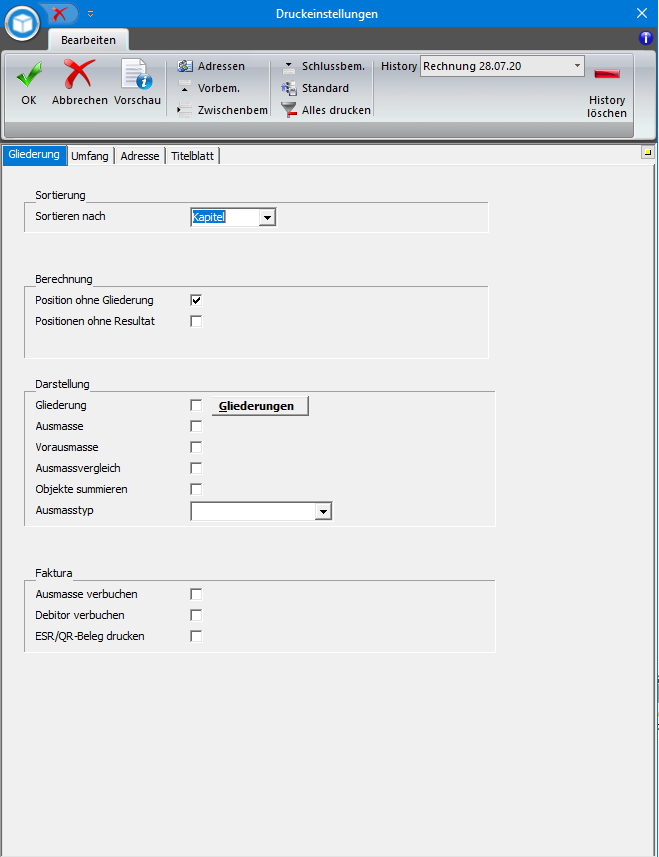This screenshot has height=857, width=659.
Task: Click the Adressen label
Action: 221,66
